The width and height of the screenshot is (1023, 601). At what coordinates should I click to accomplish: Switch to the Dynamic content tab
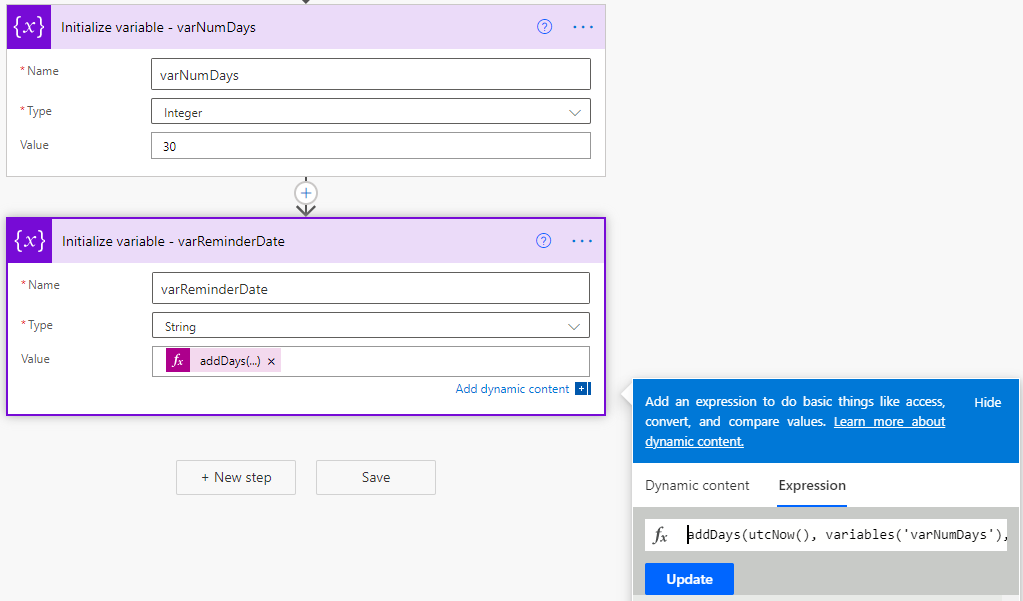(696, 485)
